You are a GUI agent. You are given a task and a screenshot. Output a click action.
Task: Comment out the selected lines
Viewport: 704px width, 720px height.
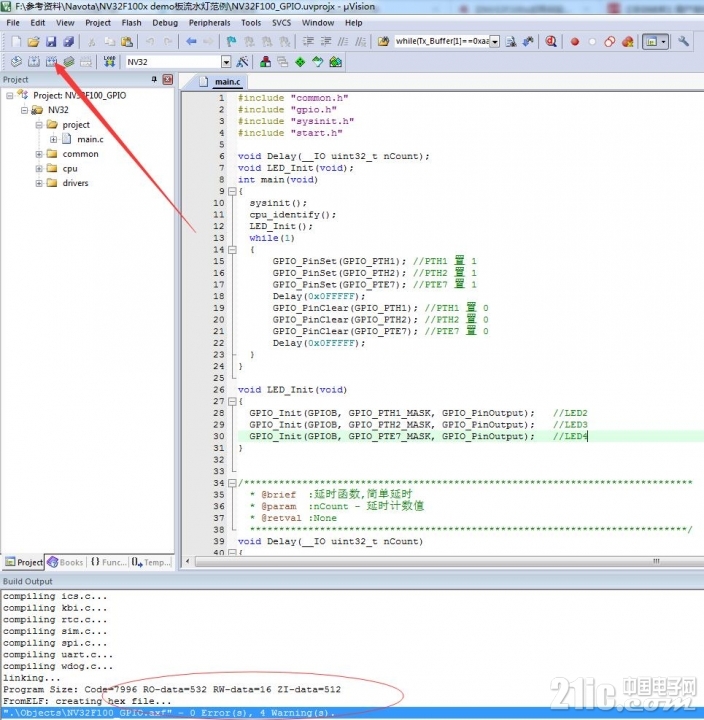click(x=343, y=41)
